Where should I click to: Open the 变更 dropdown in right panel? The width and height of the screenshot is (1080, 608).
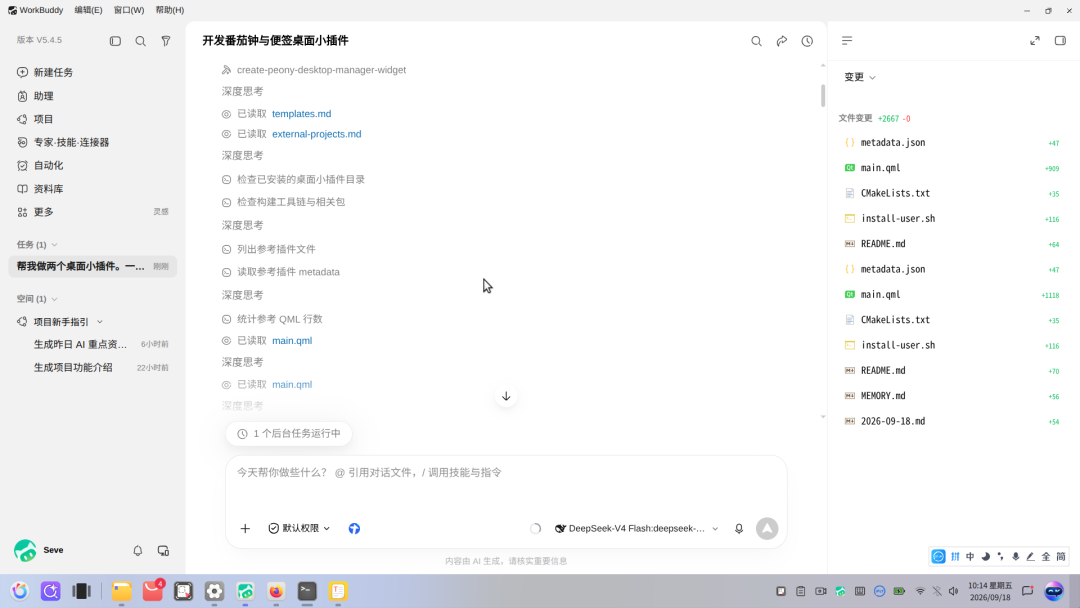pos(860,77)
